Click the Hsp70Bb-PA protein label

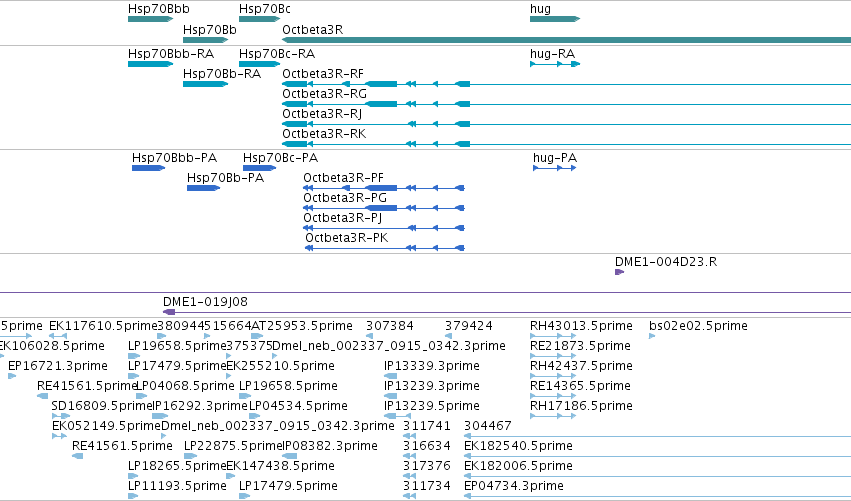click(x=225, y=178)
